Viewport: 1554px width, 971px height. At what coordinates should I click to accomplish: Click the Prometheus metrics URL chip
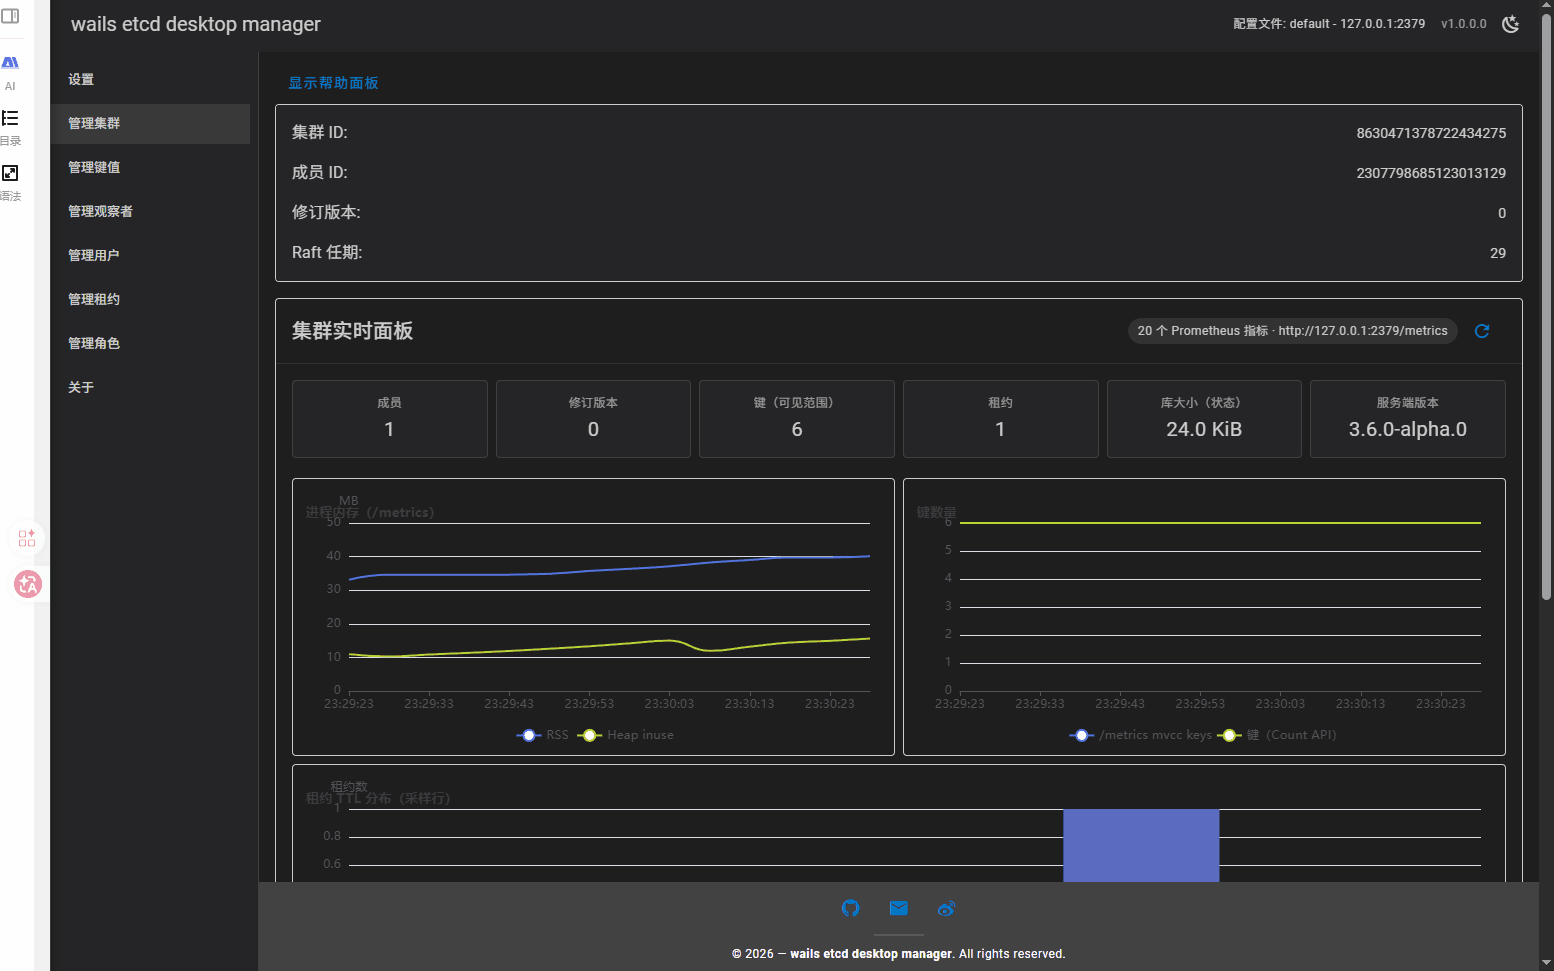pos(1292,331)
